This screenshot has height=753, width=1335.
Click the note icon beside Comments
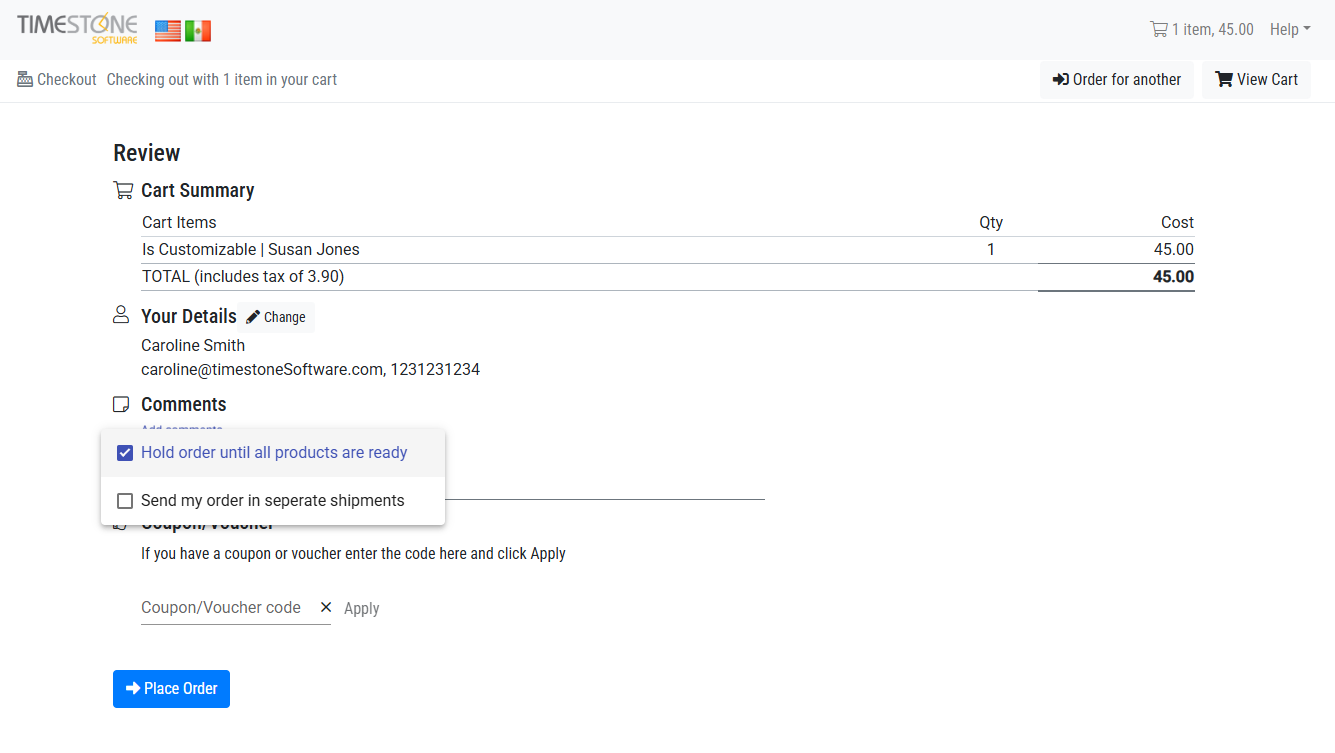(x=121, y=403)
